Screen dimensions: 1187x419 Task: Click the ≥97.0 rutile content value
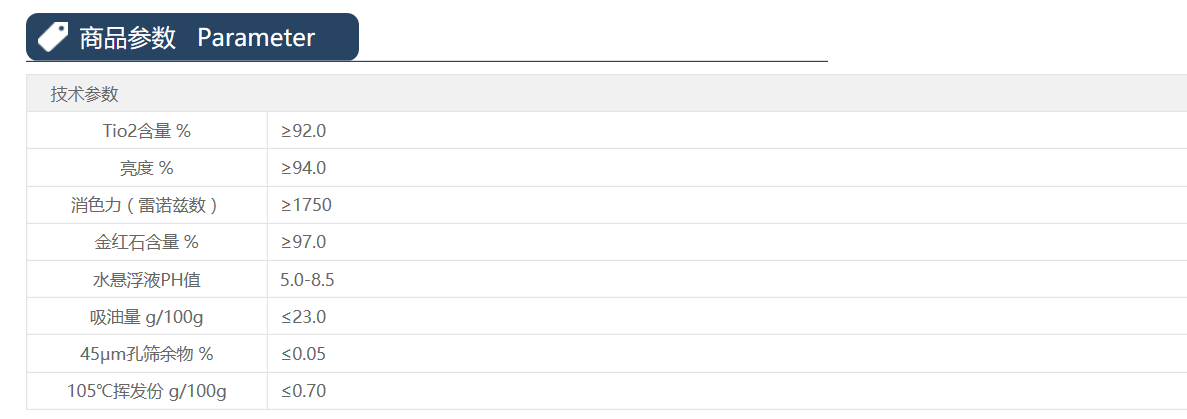click(x=303, y=242)
